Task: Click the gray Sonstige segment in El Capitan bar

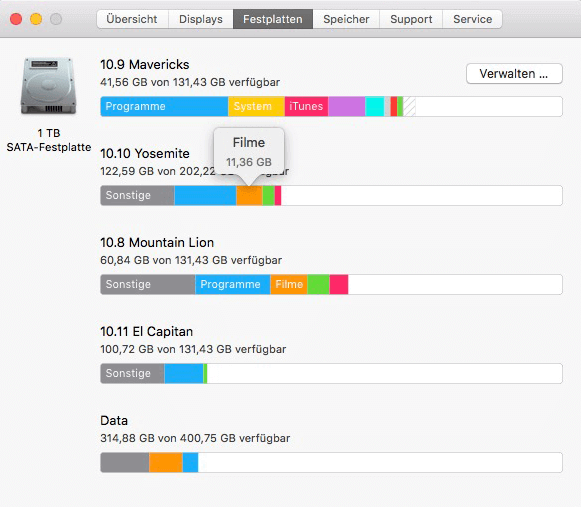Action: pyautogui.click(x=132, y=373)
